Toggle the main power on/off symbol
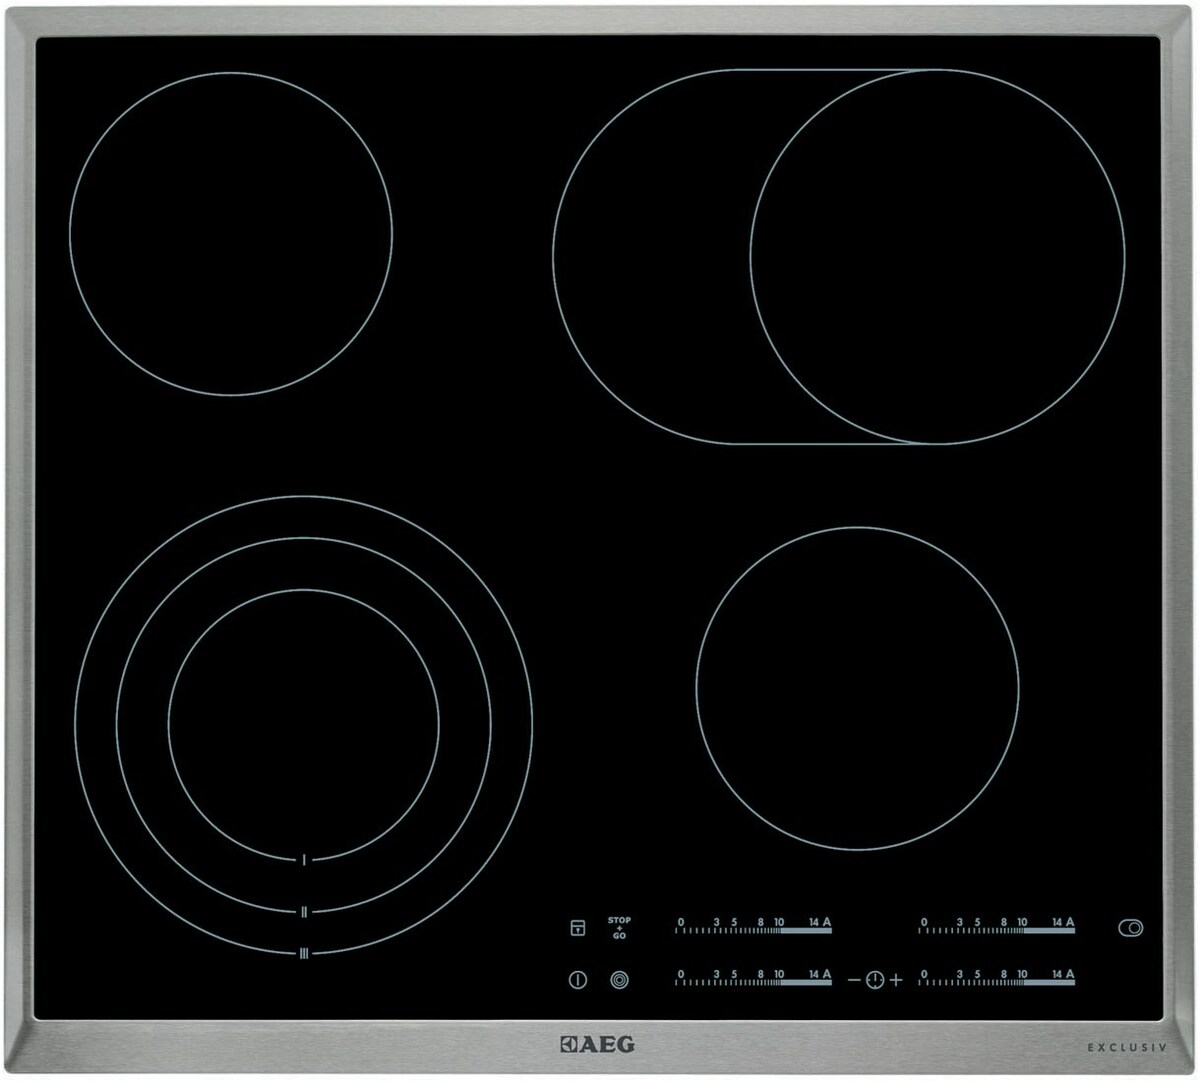Viewport: 1200px width, 1082px height. [577, 980]
